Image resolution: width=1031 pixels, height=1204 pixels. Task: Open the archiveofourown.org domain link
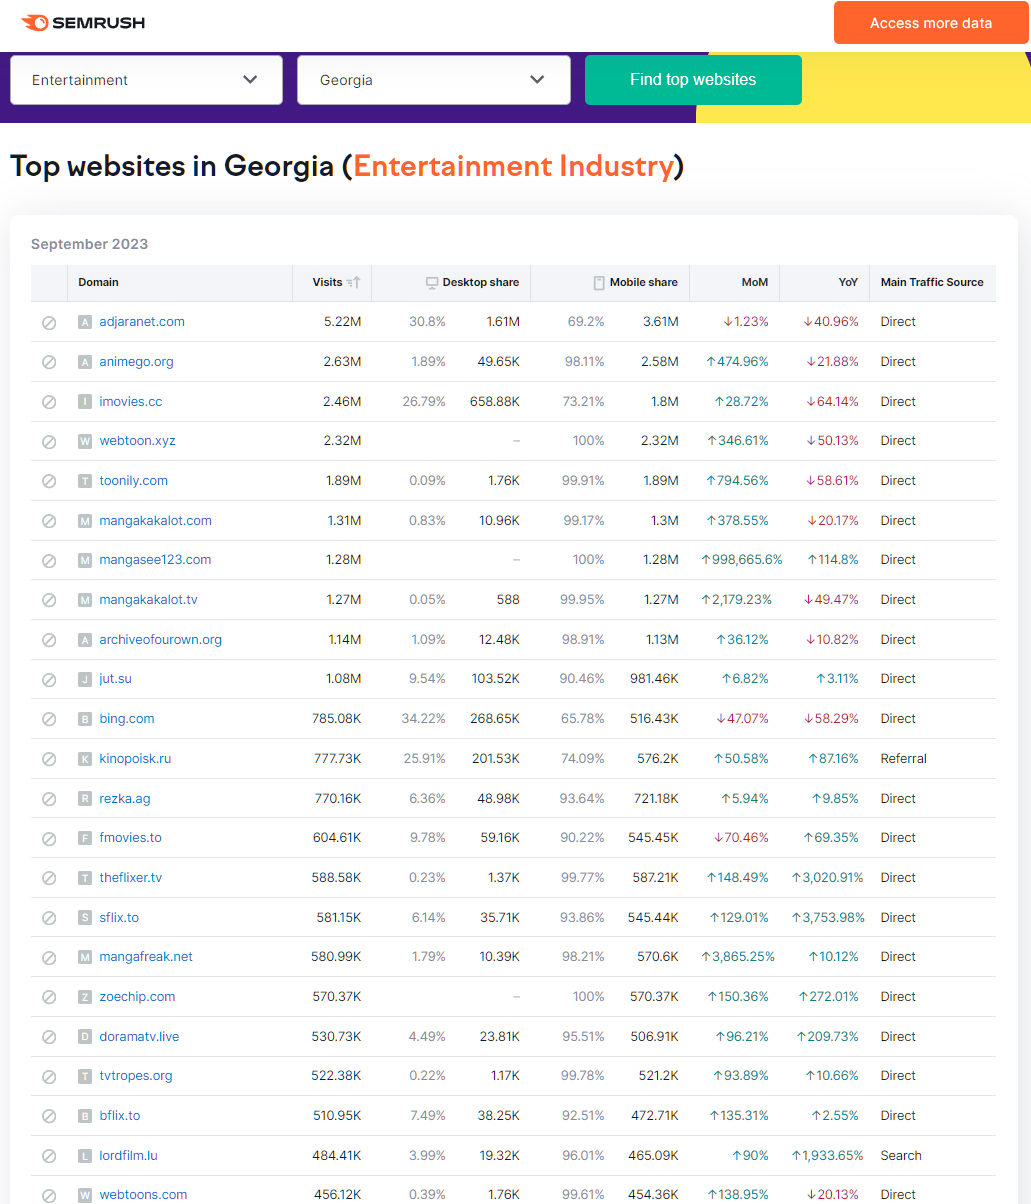pos(160,640)
